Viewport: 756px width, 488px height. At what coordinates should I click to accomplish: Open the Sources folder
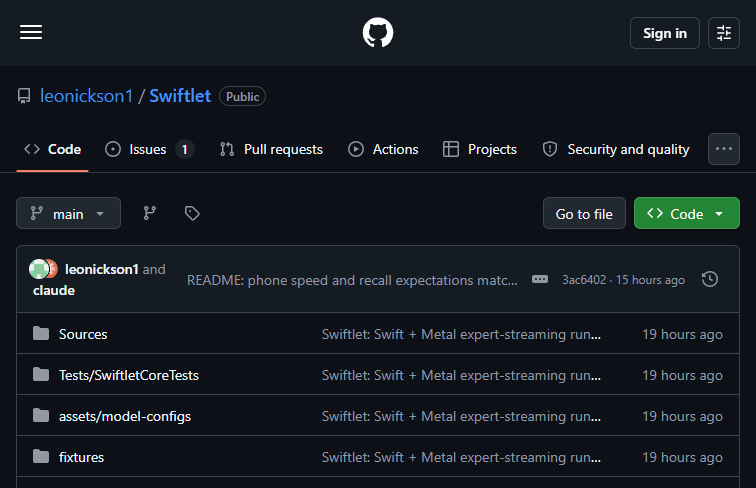click(83, 334)
